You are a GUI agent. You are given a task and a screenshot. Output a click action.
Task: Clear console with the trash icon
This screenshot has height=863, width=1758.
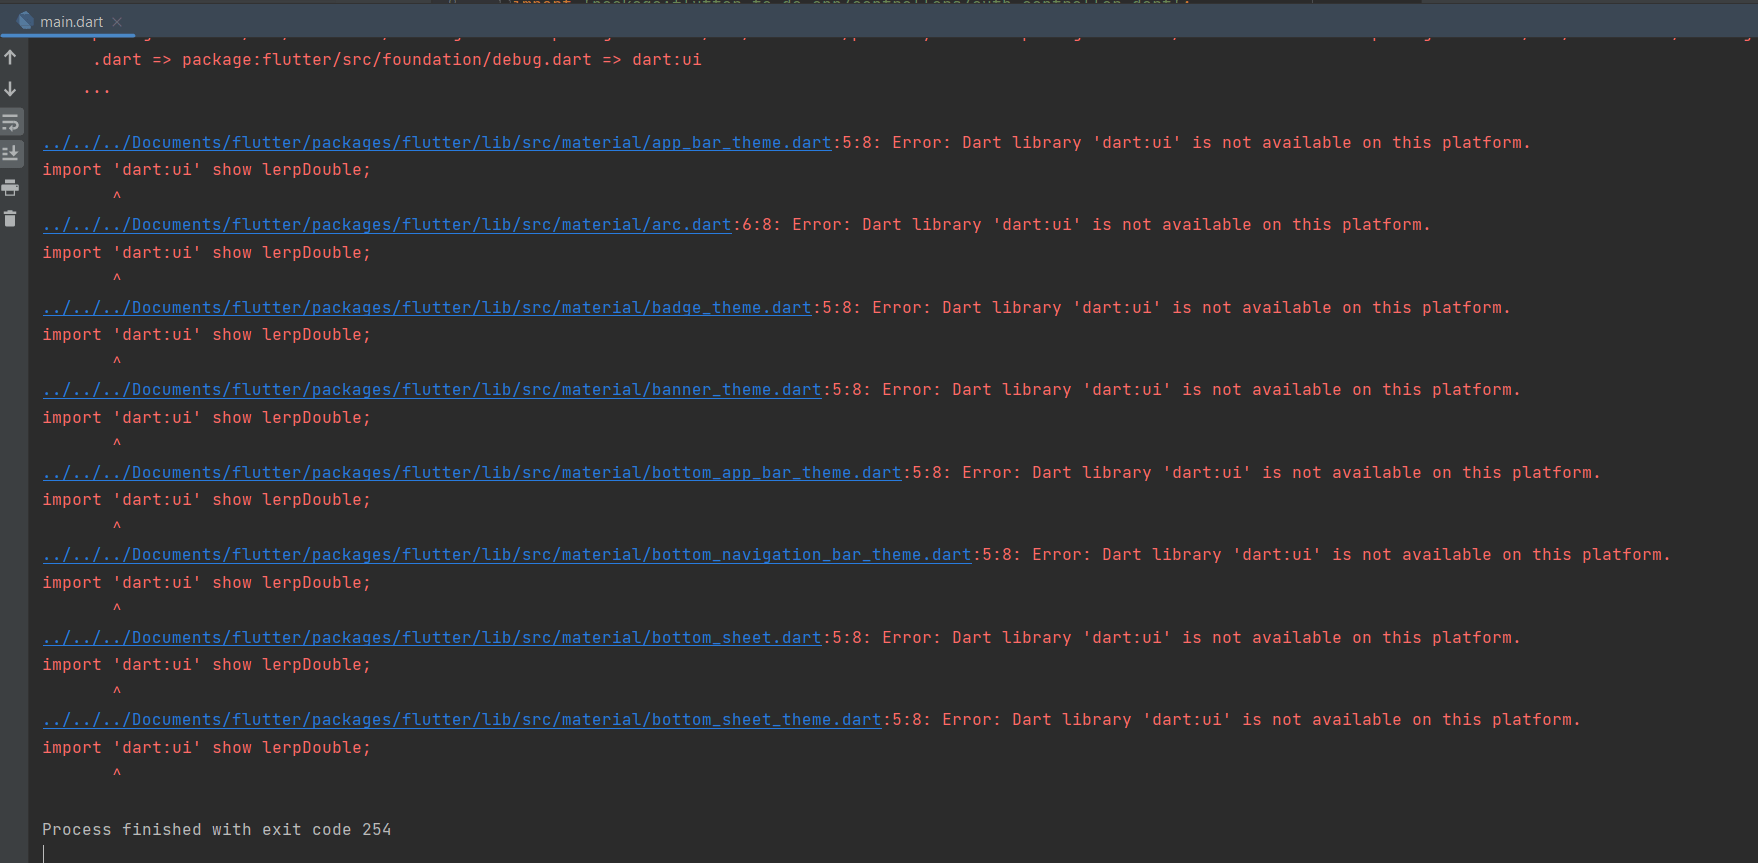tap(10, 218)
